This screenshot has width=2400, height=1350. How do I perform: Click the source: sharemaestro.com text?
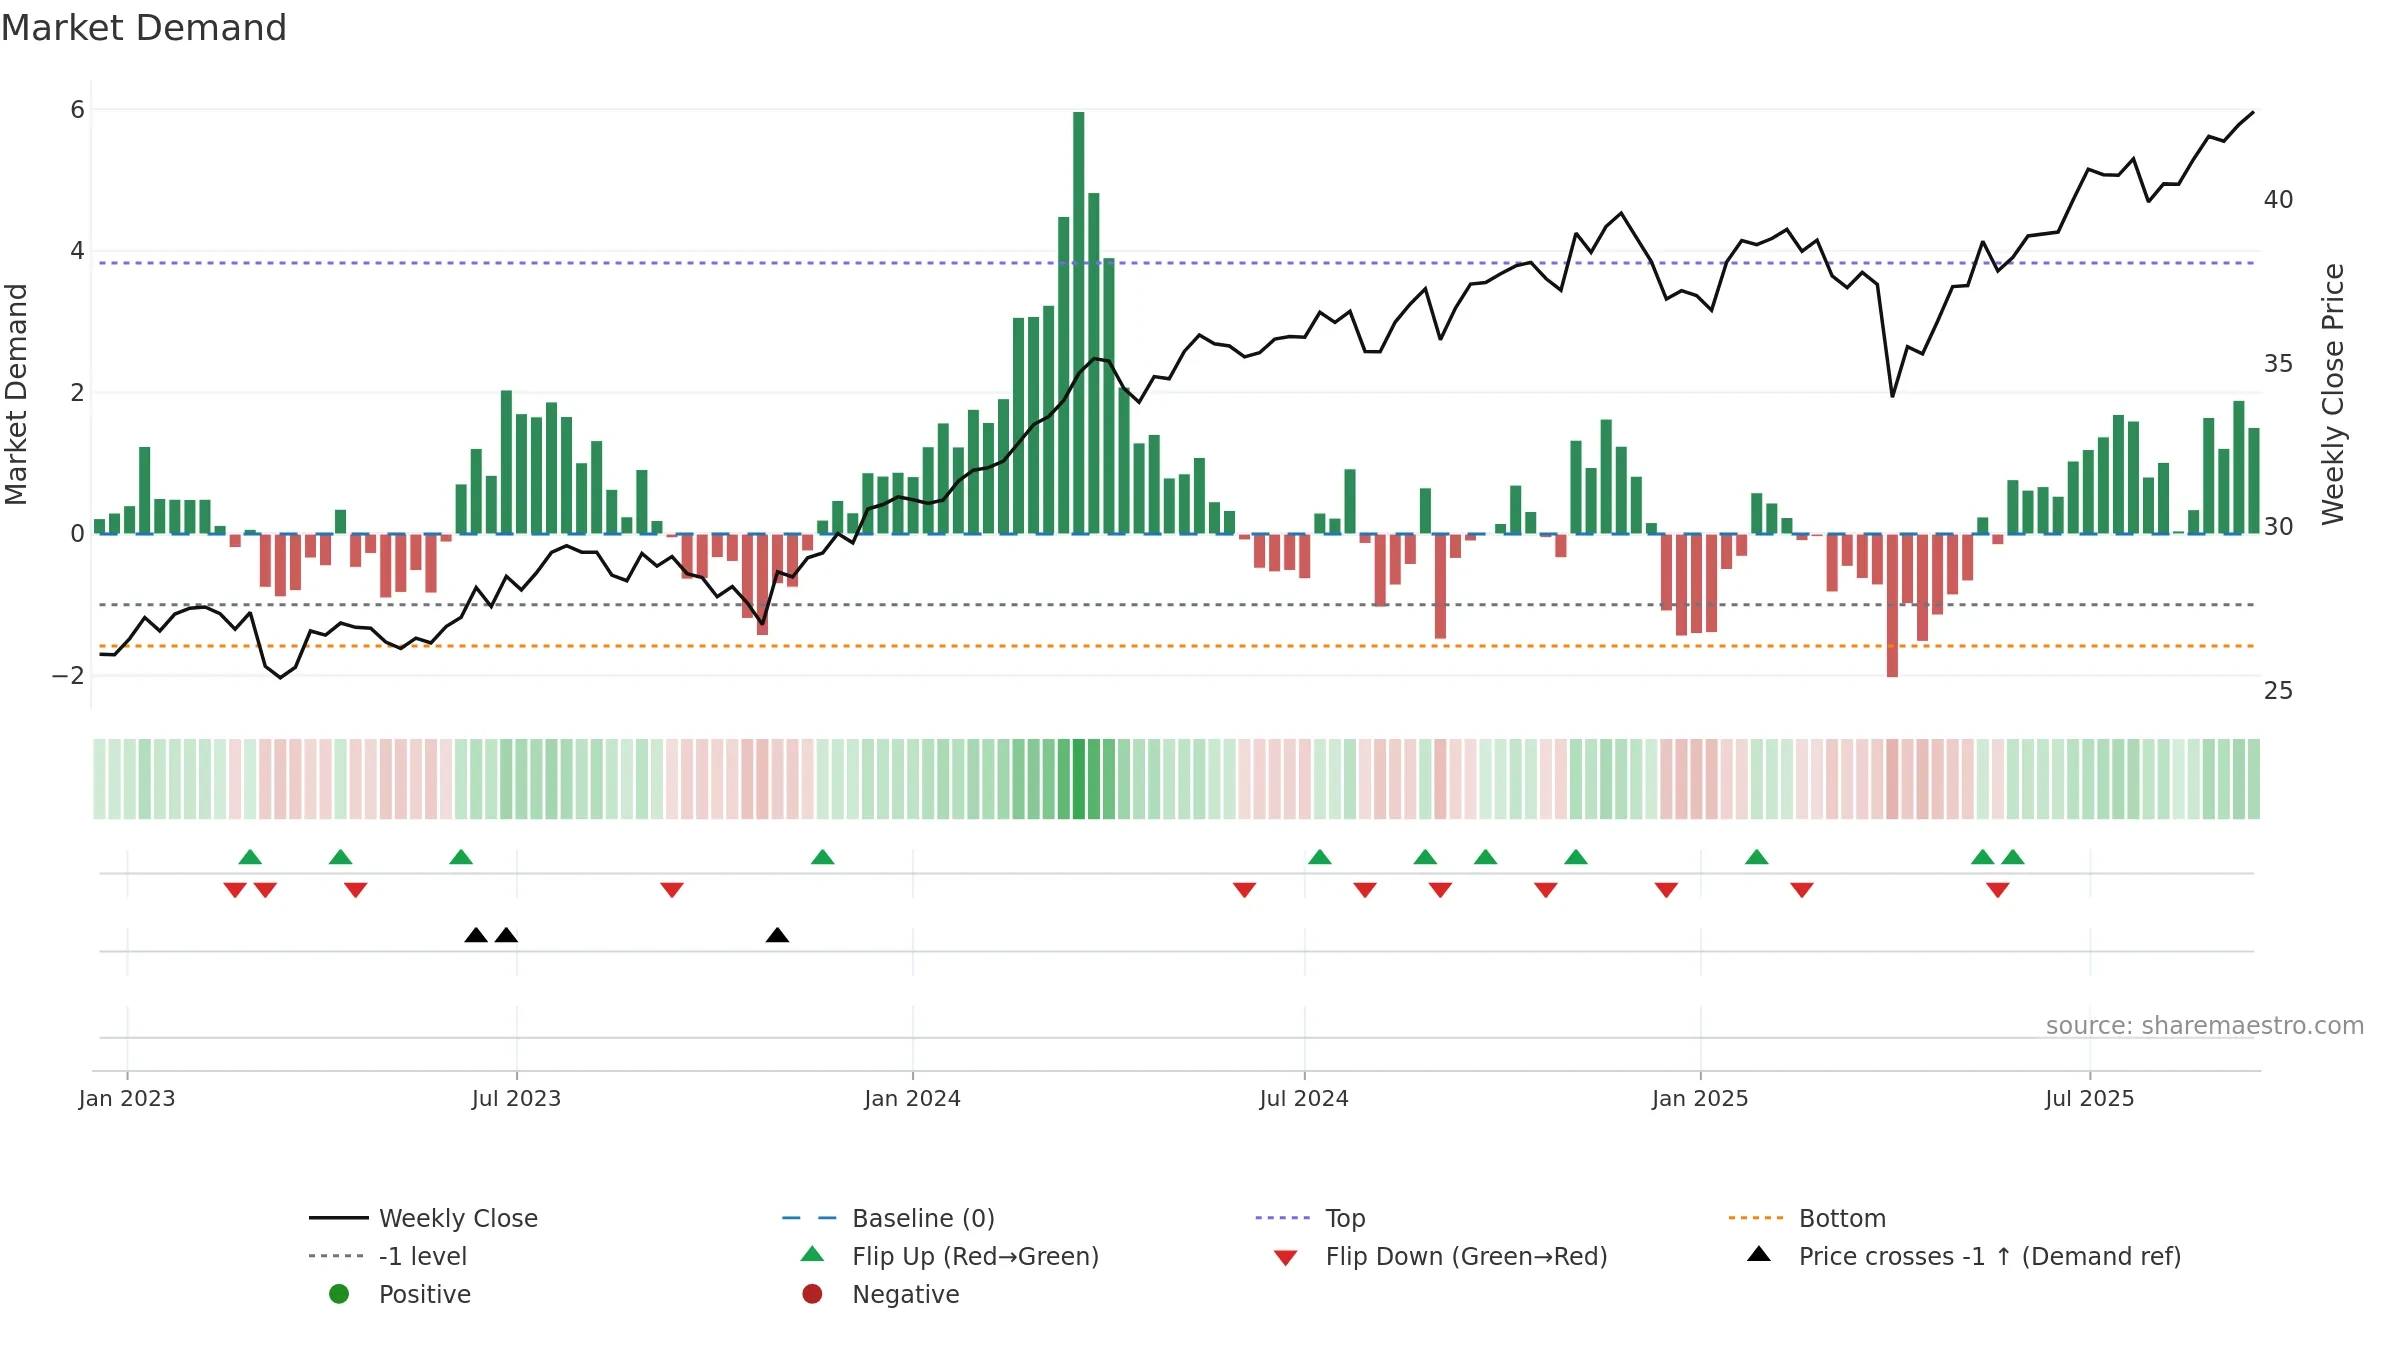[2205, 1025]
